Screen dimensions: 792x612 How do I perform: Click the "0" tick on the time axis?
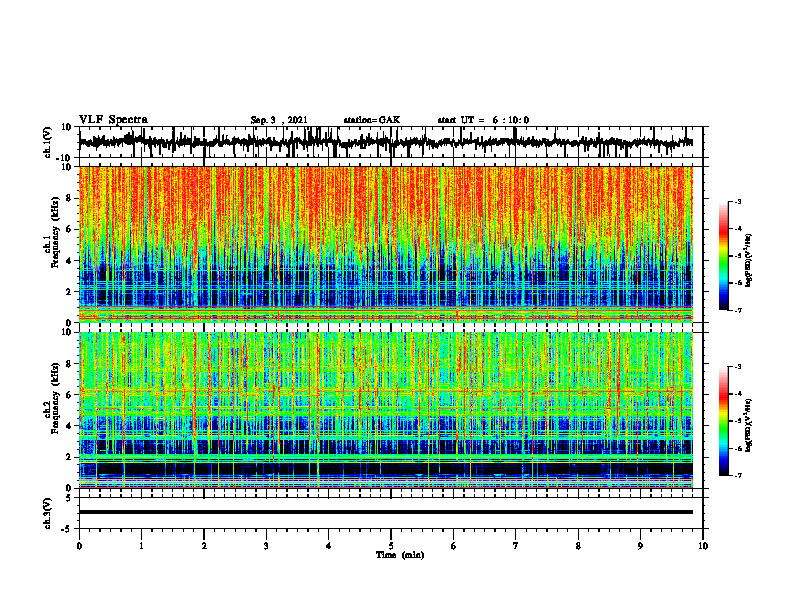[x=79, y=546]
